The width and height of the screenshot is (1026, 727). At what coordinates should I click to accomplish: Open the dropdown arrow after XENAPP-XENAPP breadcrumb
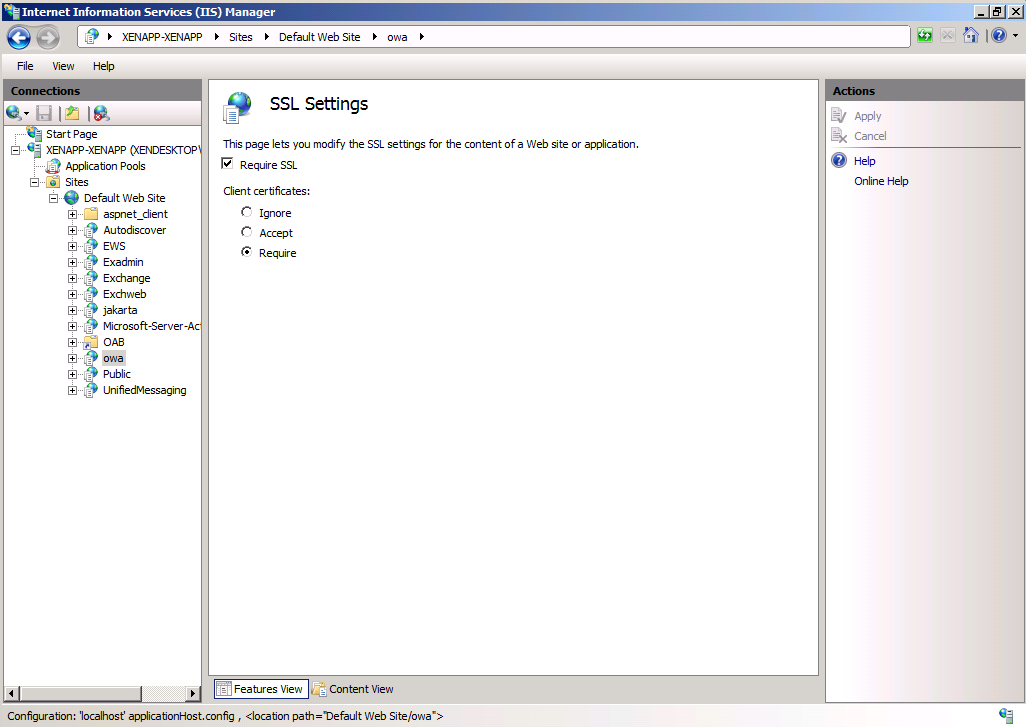pyautogui.click(x=217, y=37)
